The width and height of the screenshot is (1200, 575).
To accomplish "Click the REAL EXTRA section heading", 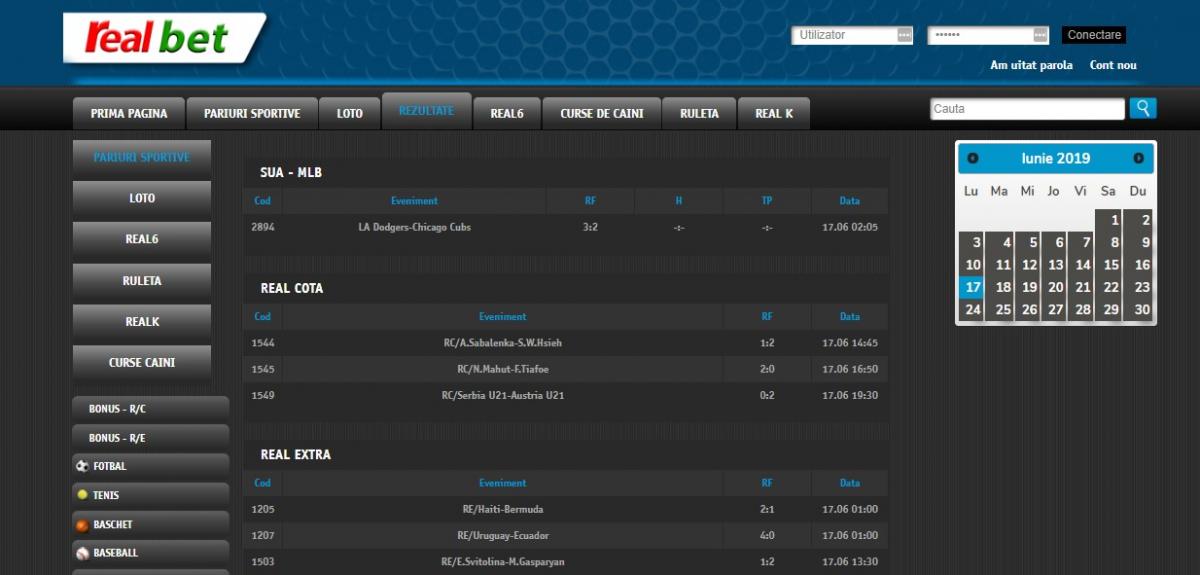I will pos(296,454).
